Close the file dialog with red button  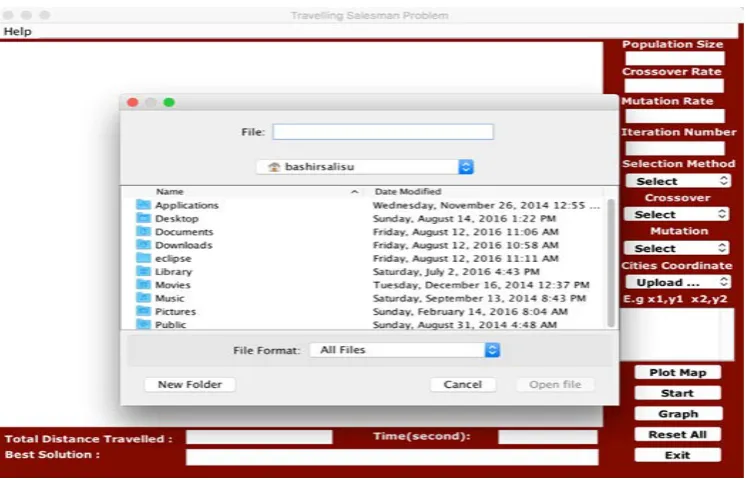pos(133,102)
